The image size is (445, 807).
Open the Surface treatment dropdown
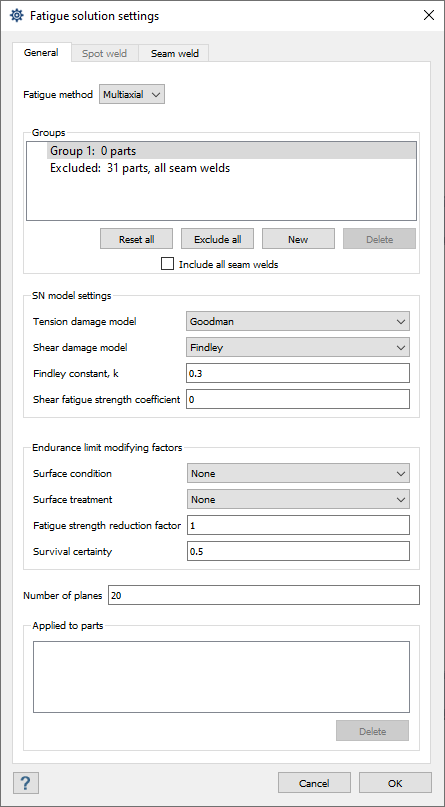[298, 499]
